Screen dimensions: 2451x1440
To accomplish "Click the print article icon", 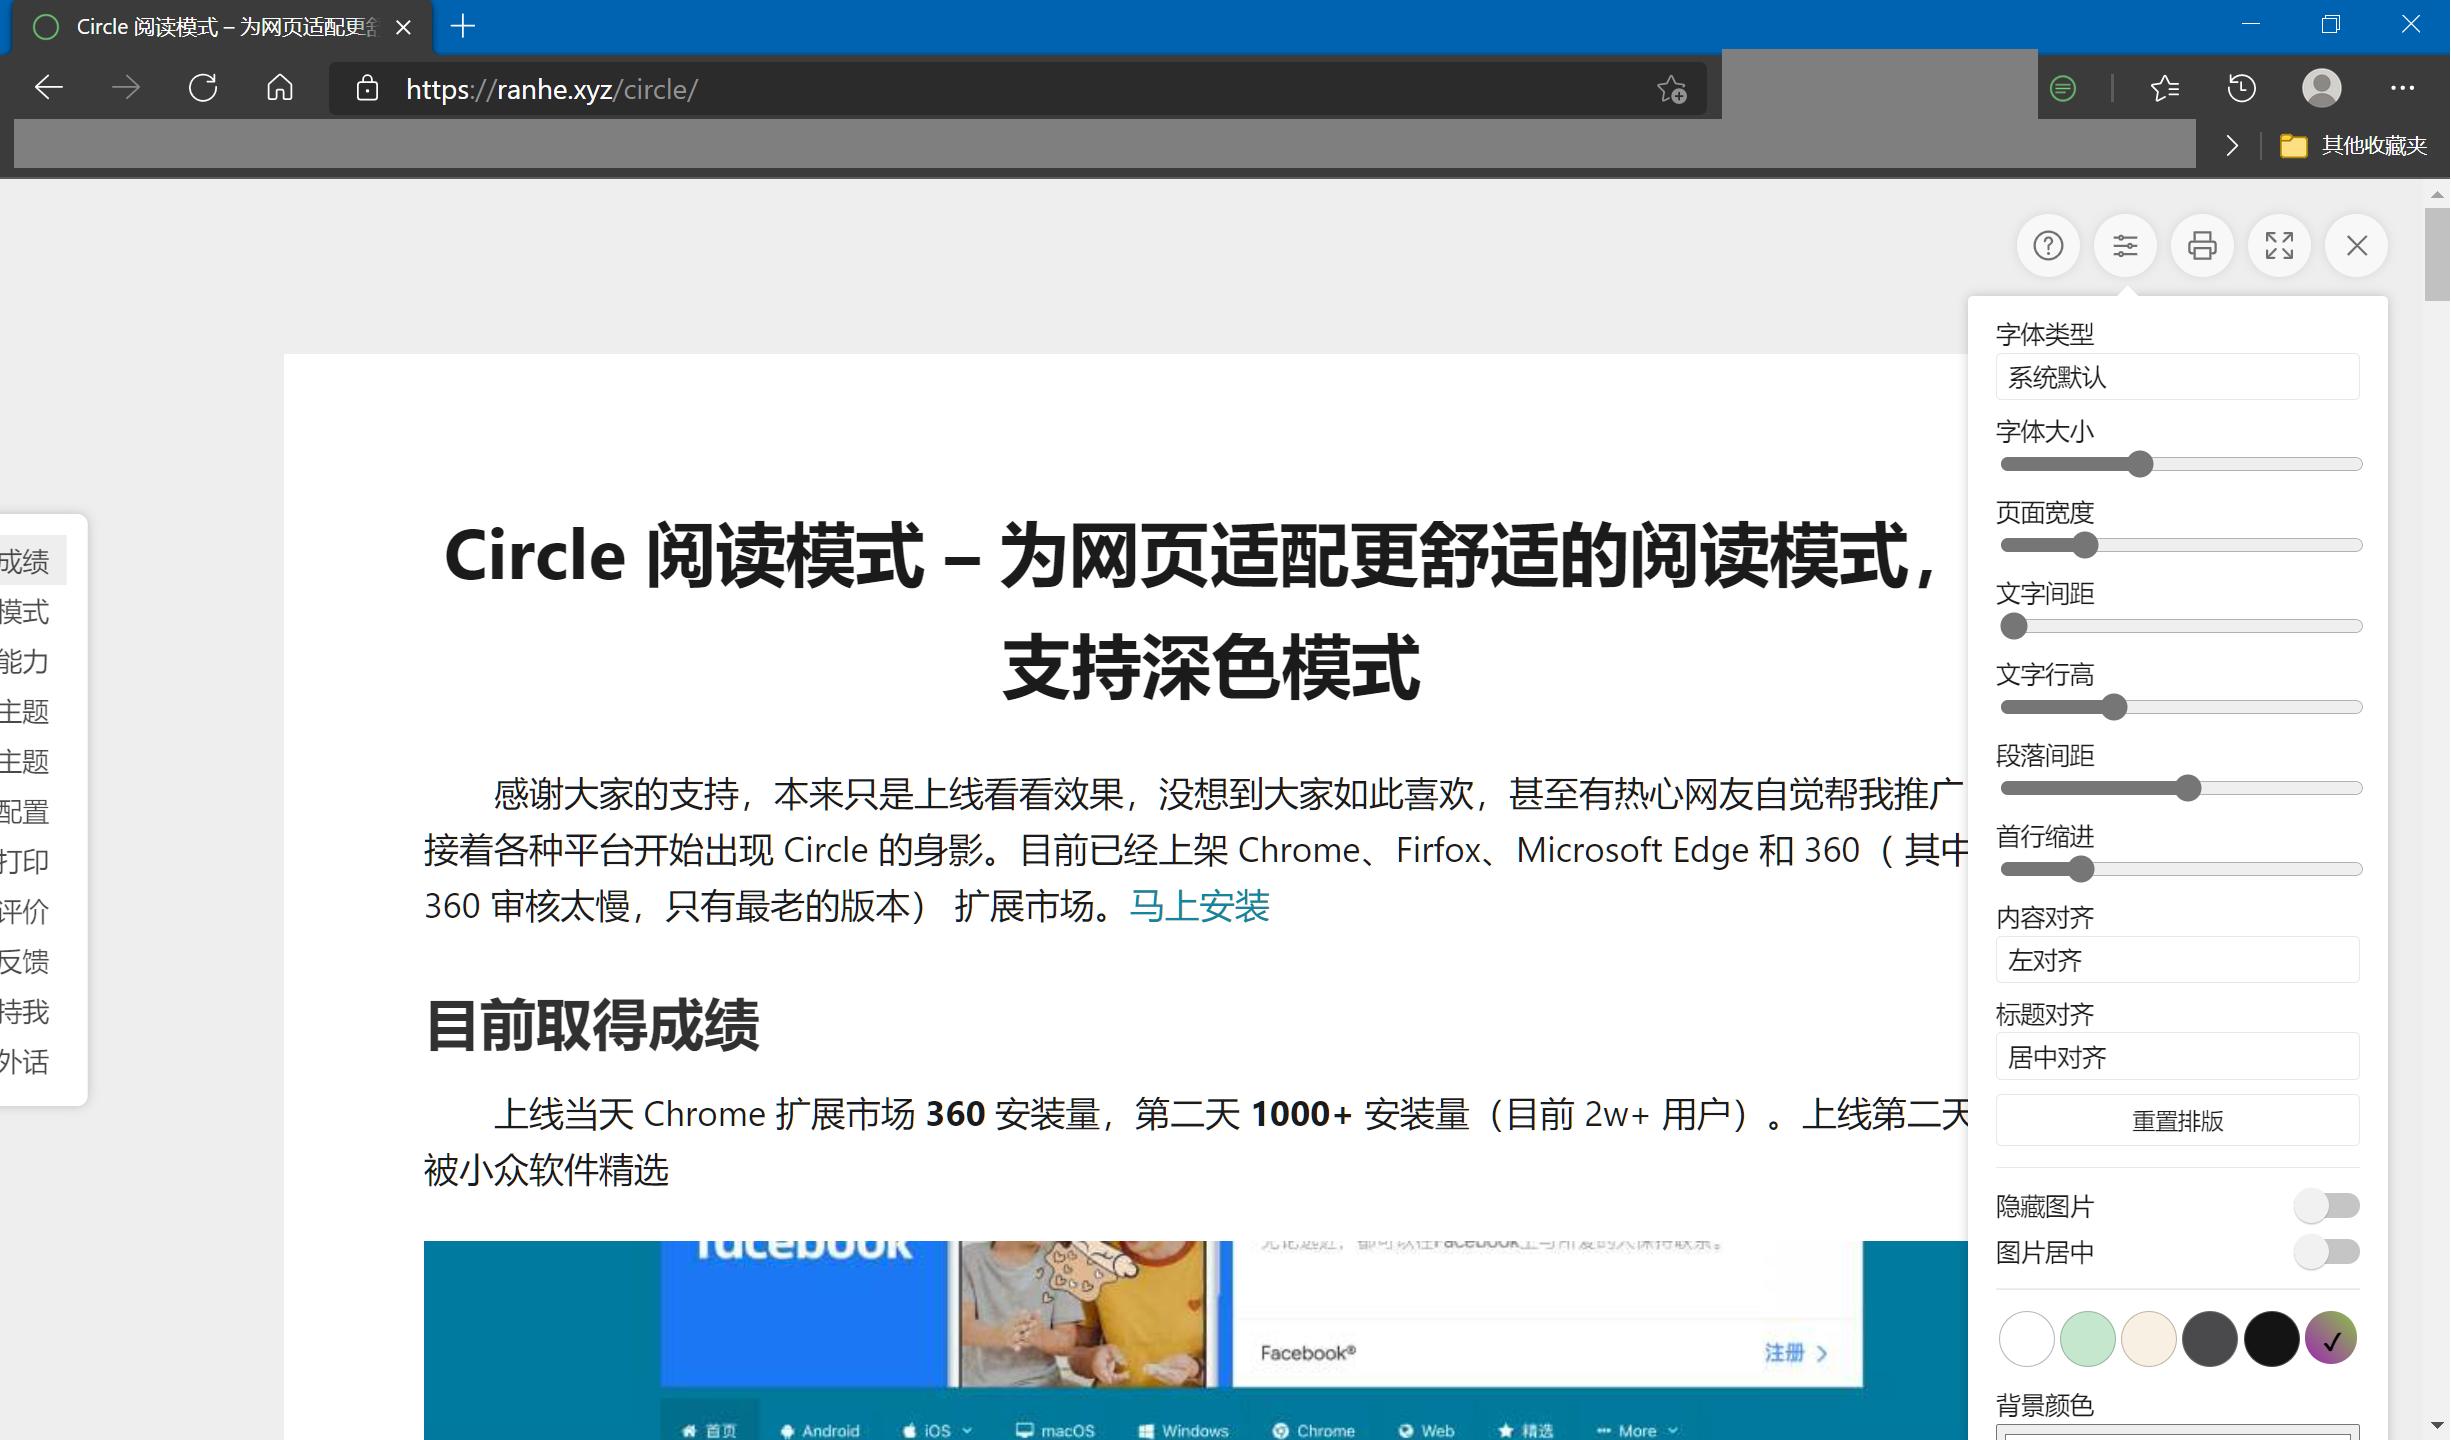I will point(2202,246).
